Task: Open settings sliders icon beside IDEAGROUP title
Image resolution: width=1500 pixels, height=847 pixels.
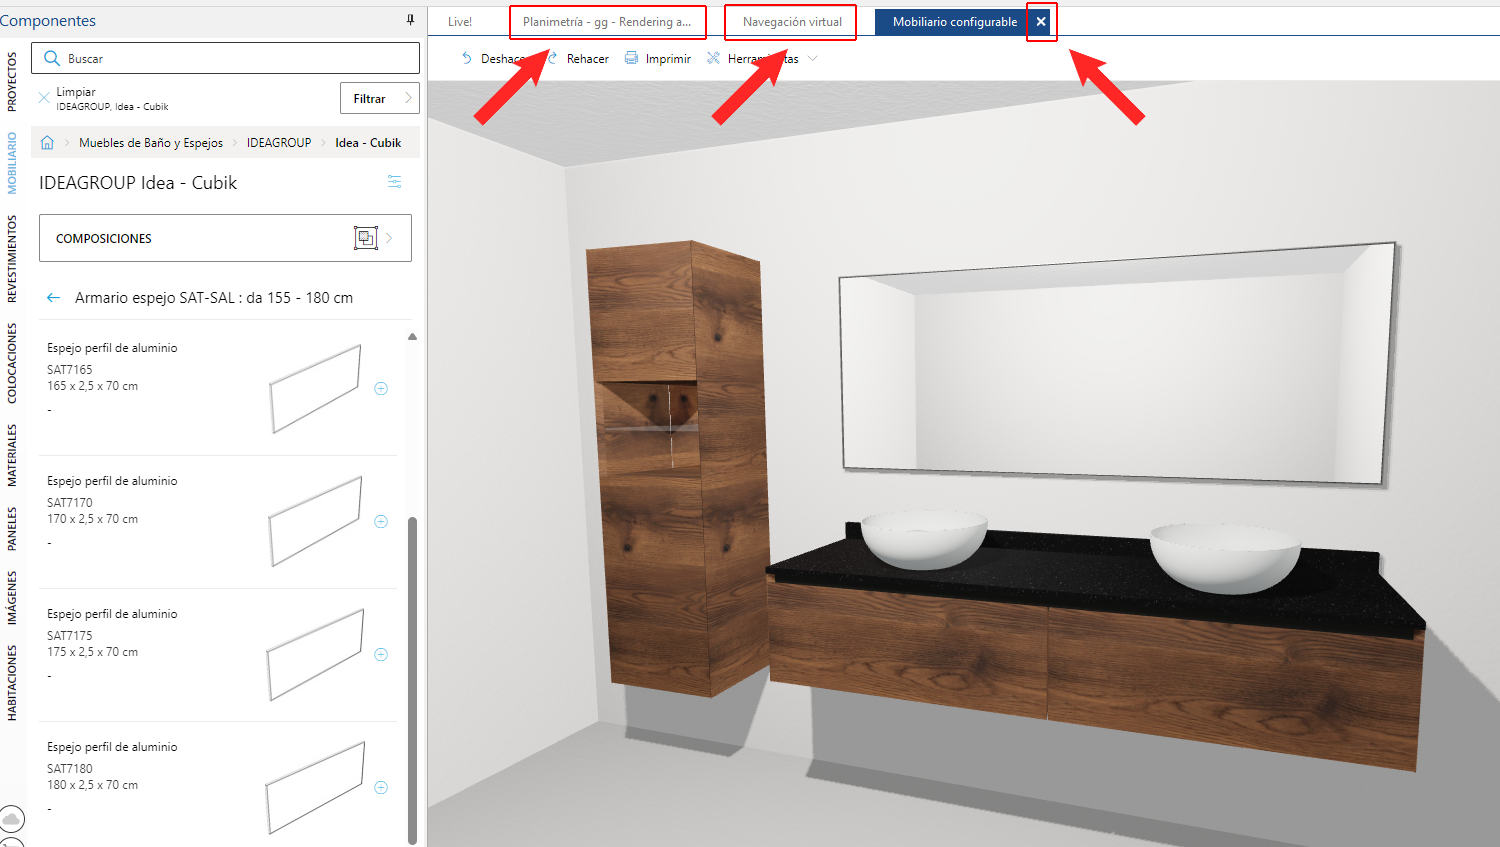Action: pyautogui.click(x=395, y=182)
